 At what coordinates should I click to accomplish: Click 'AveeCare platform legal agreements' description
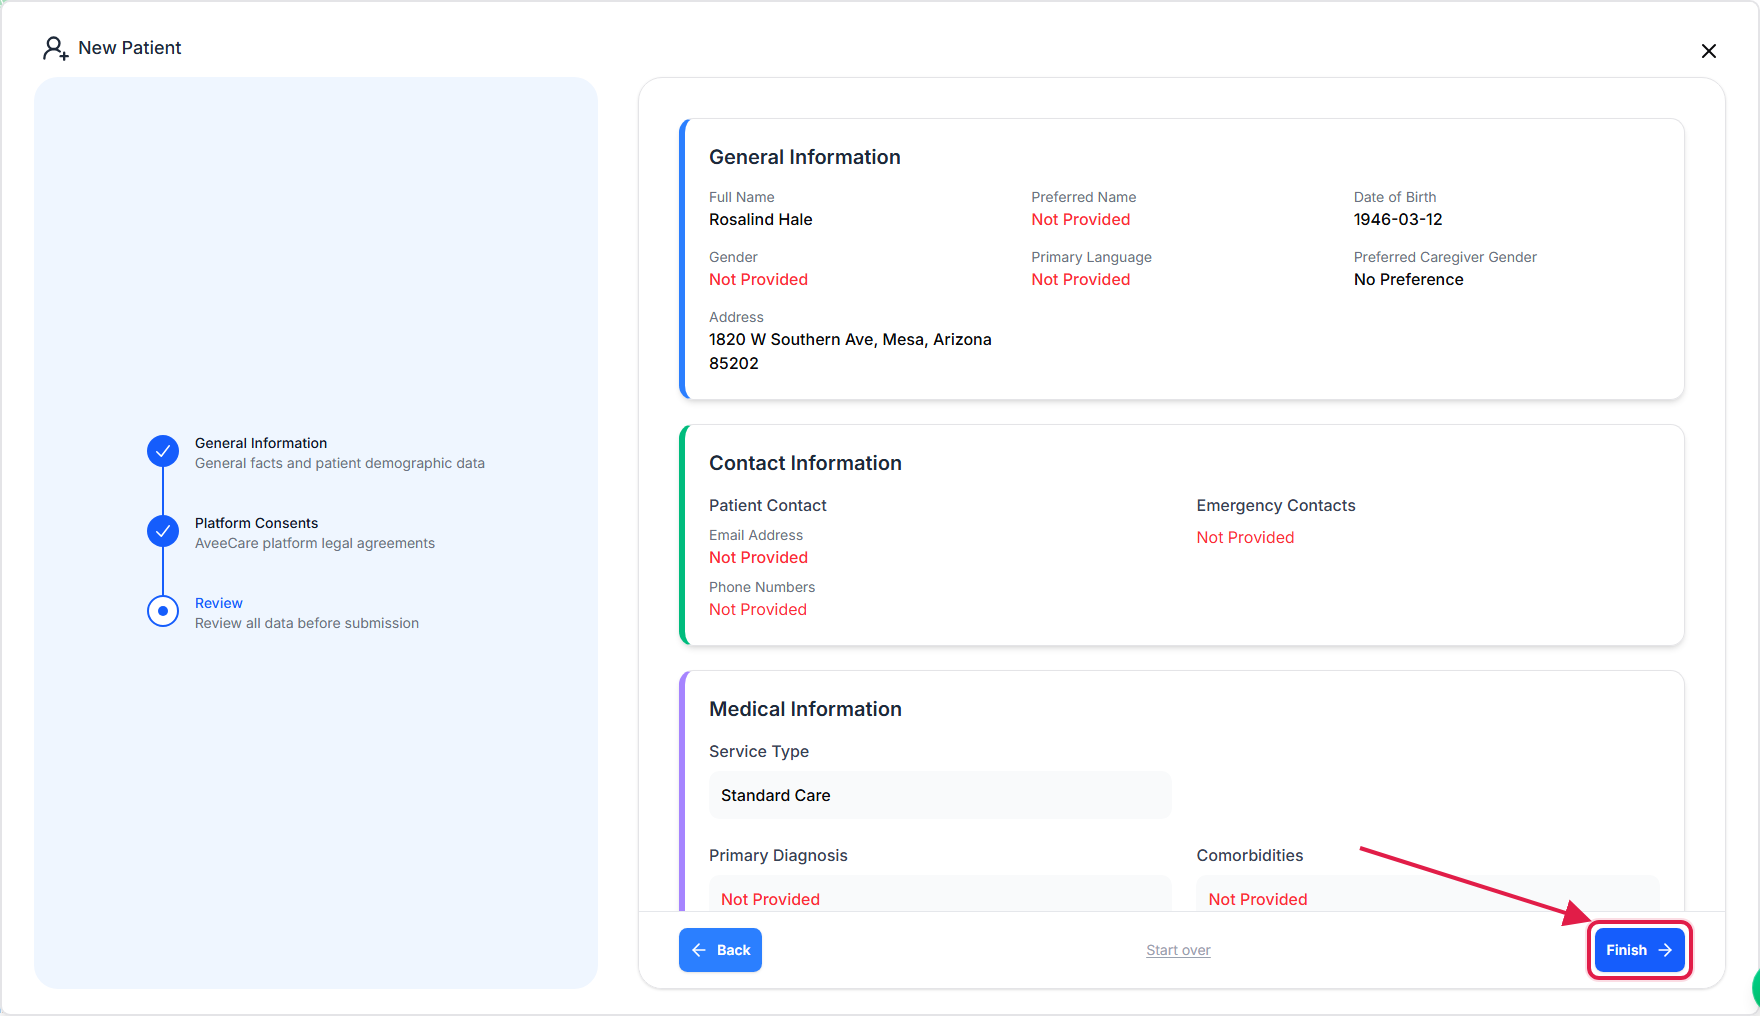314,543
